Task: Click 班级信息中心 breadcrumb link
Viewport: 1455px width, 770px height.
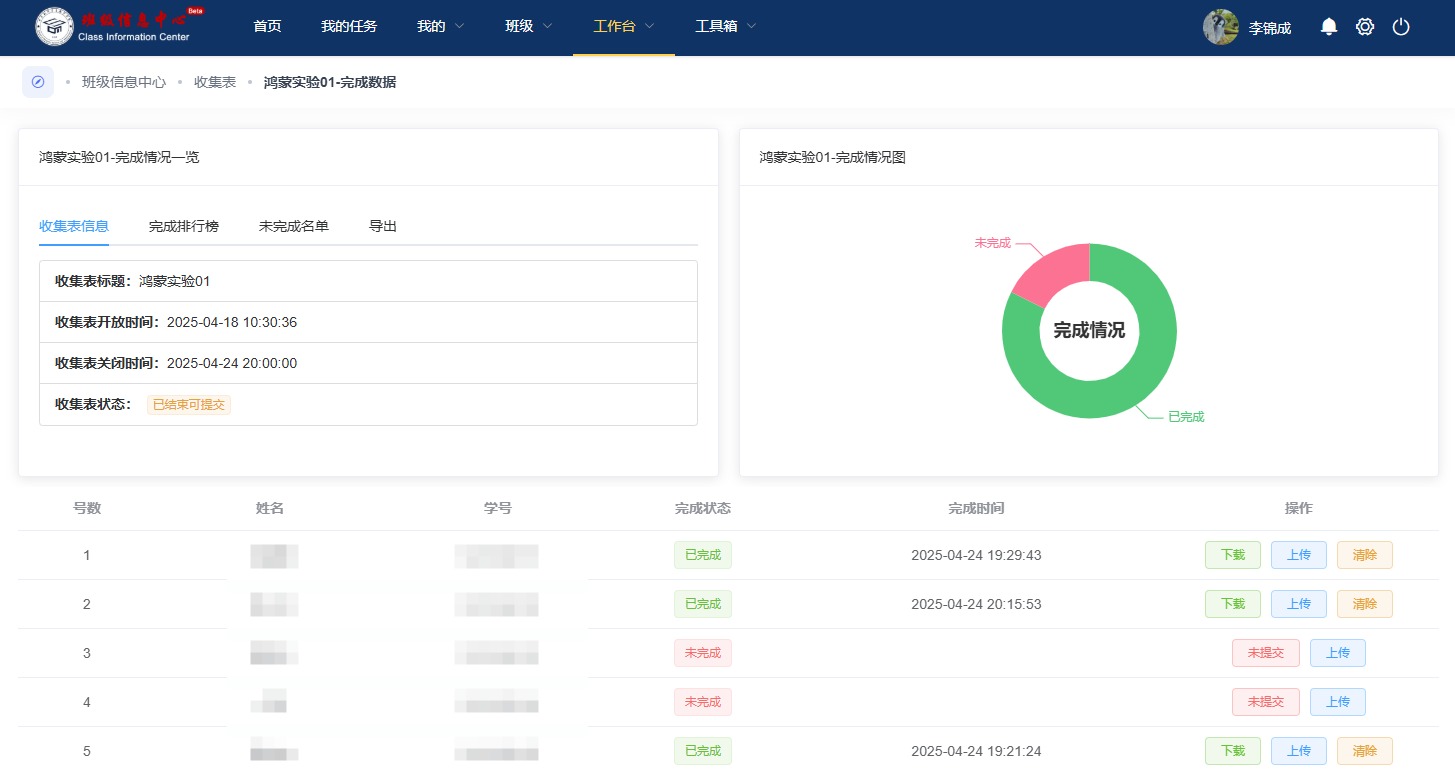Action: click(x=124, y=82)
